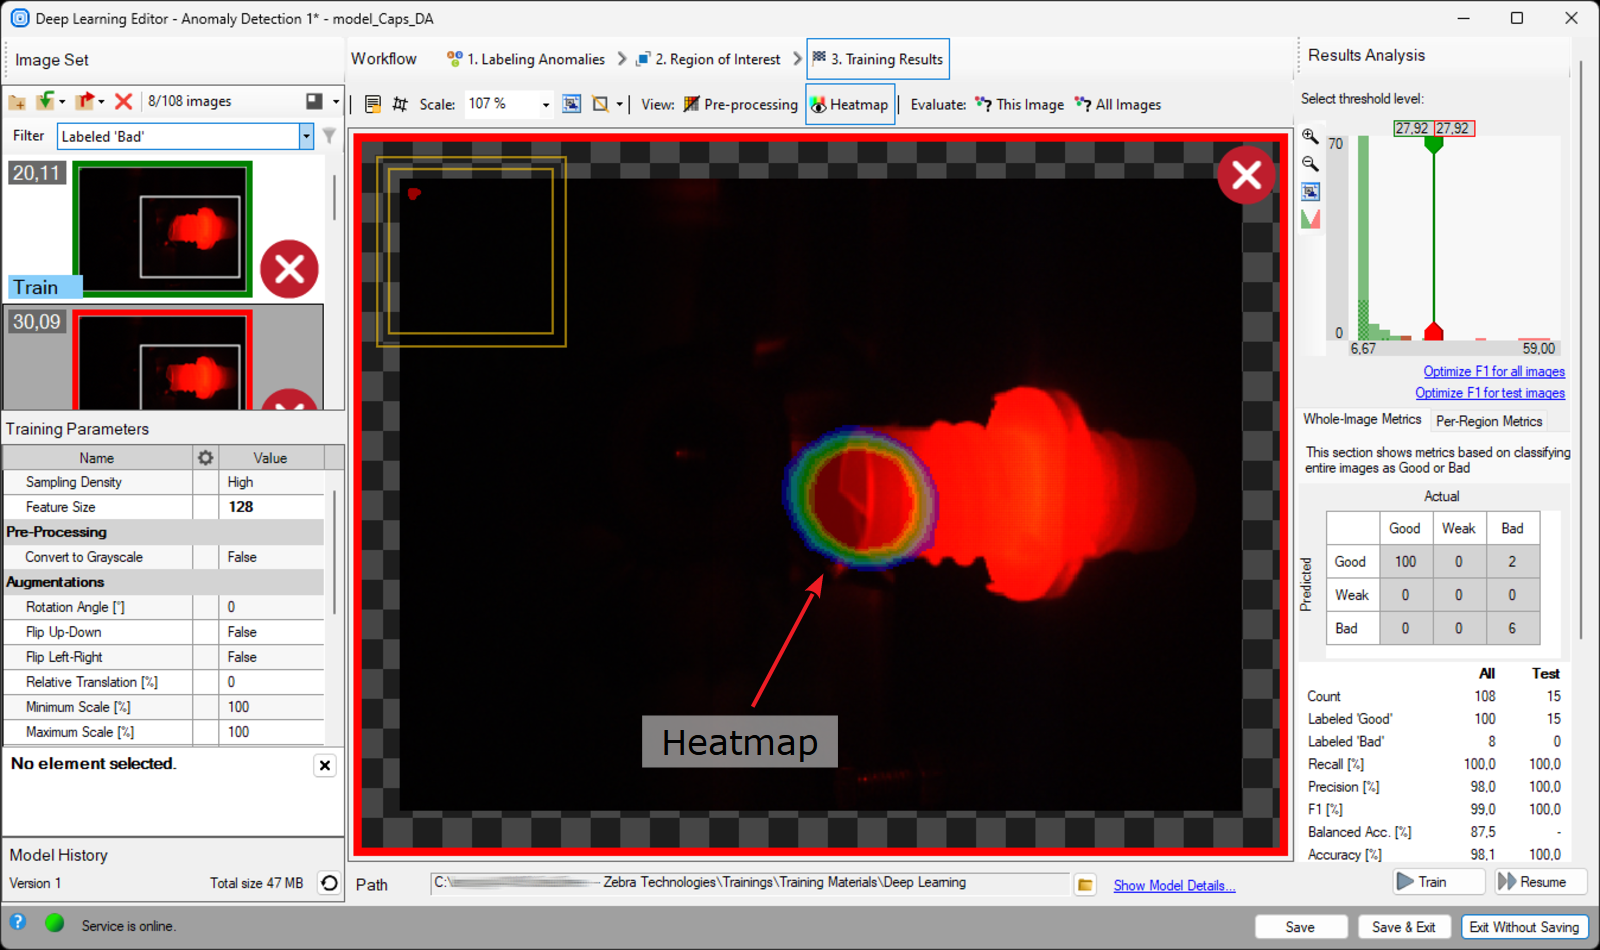The image size is (1600, 950).
Task: Click the training parameters gear icon
Action: click(x=205, y=458)
